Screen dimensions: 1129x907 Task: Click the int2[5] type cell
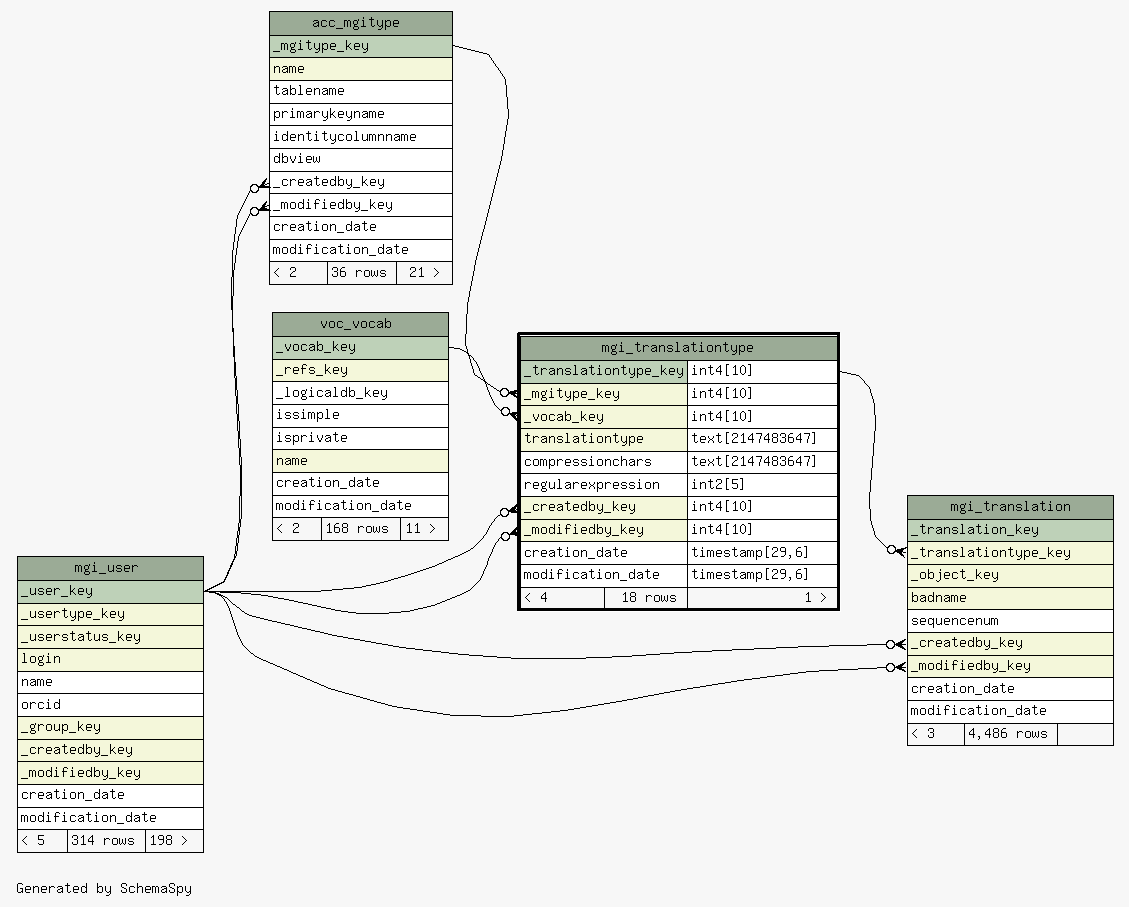tap(763, 485)
